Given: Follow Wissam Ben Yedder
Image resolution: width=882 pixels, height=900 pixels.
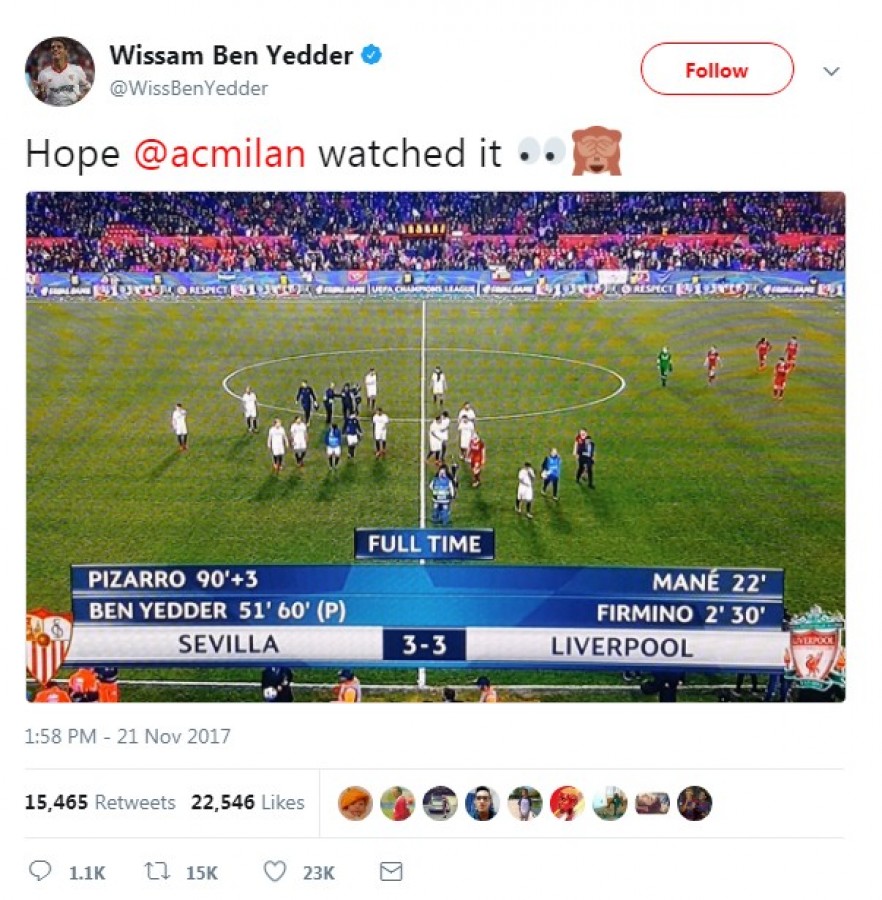Looking at the screenshot, I should click(x=717, y=69).
